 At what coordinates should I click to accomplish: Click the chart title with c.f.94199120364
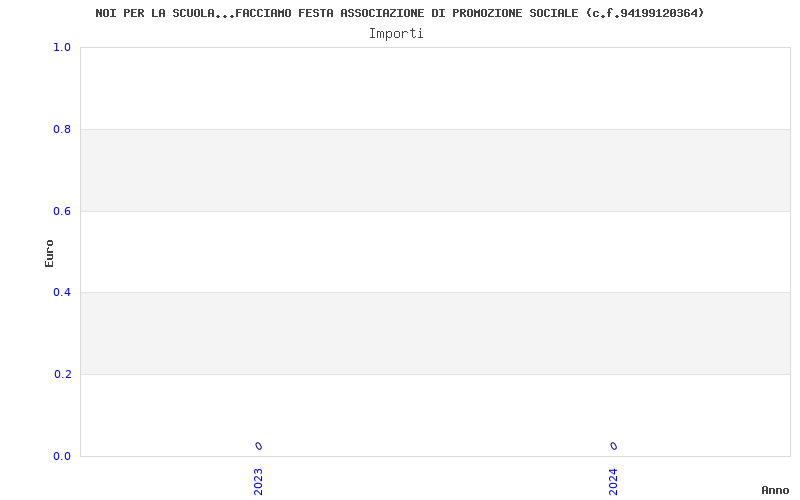(399, 13)
